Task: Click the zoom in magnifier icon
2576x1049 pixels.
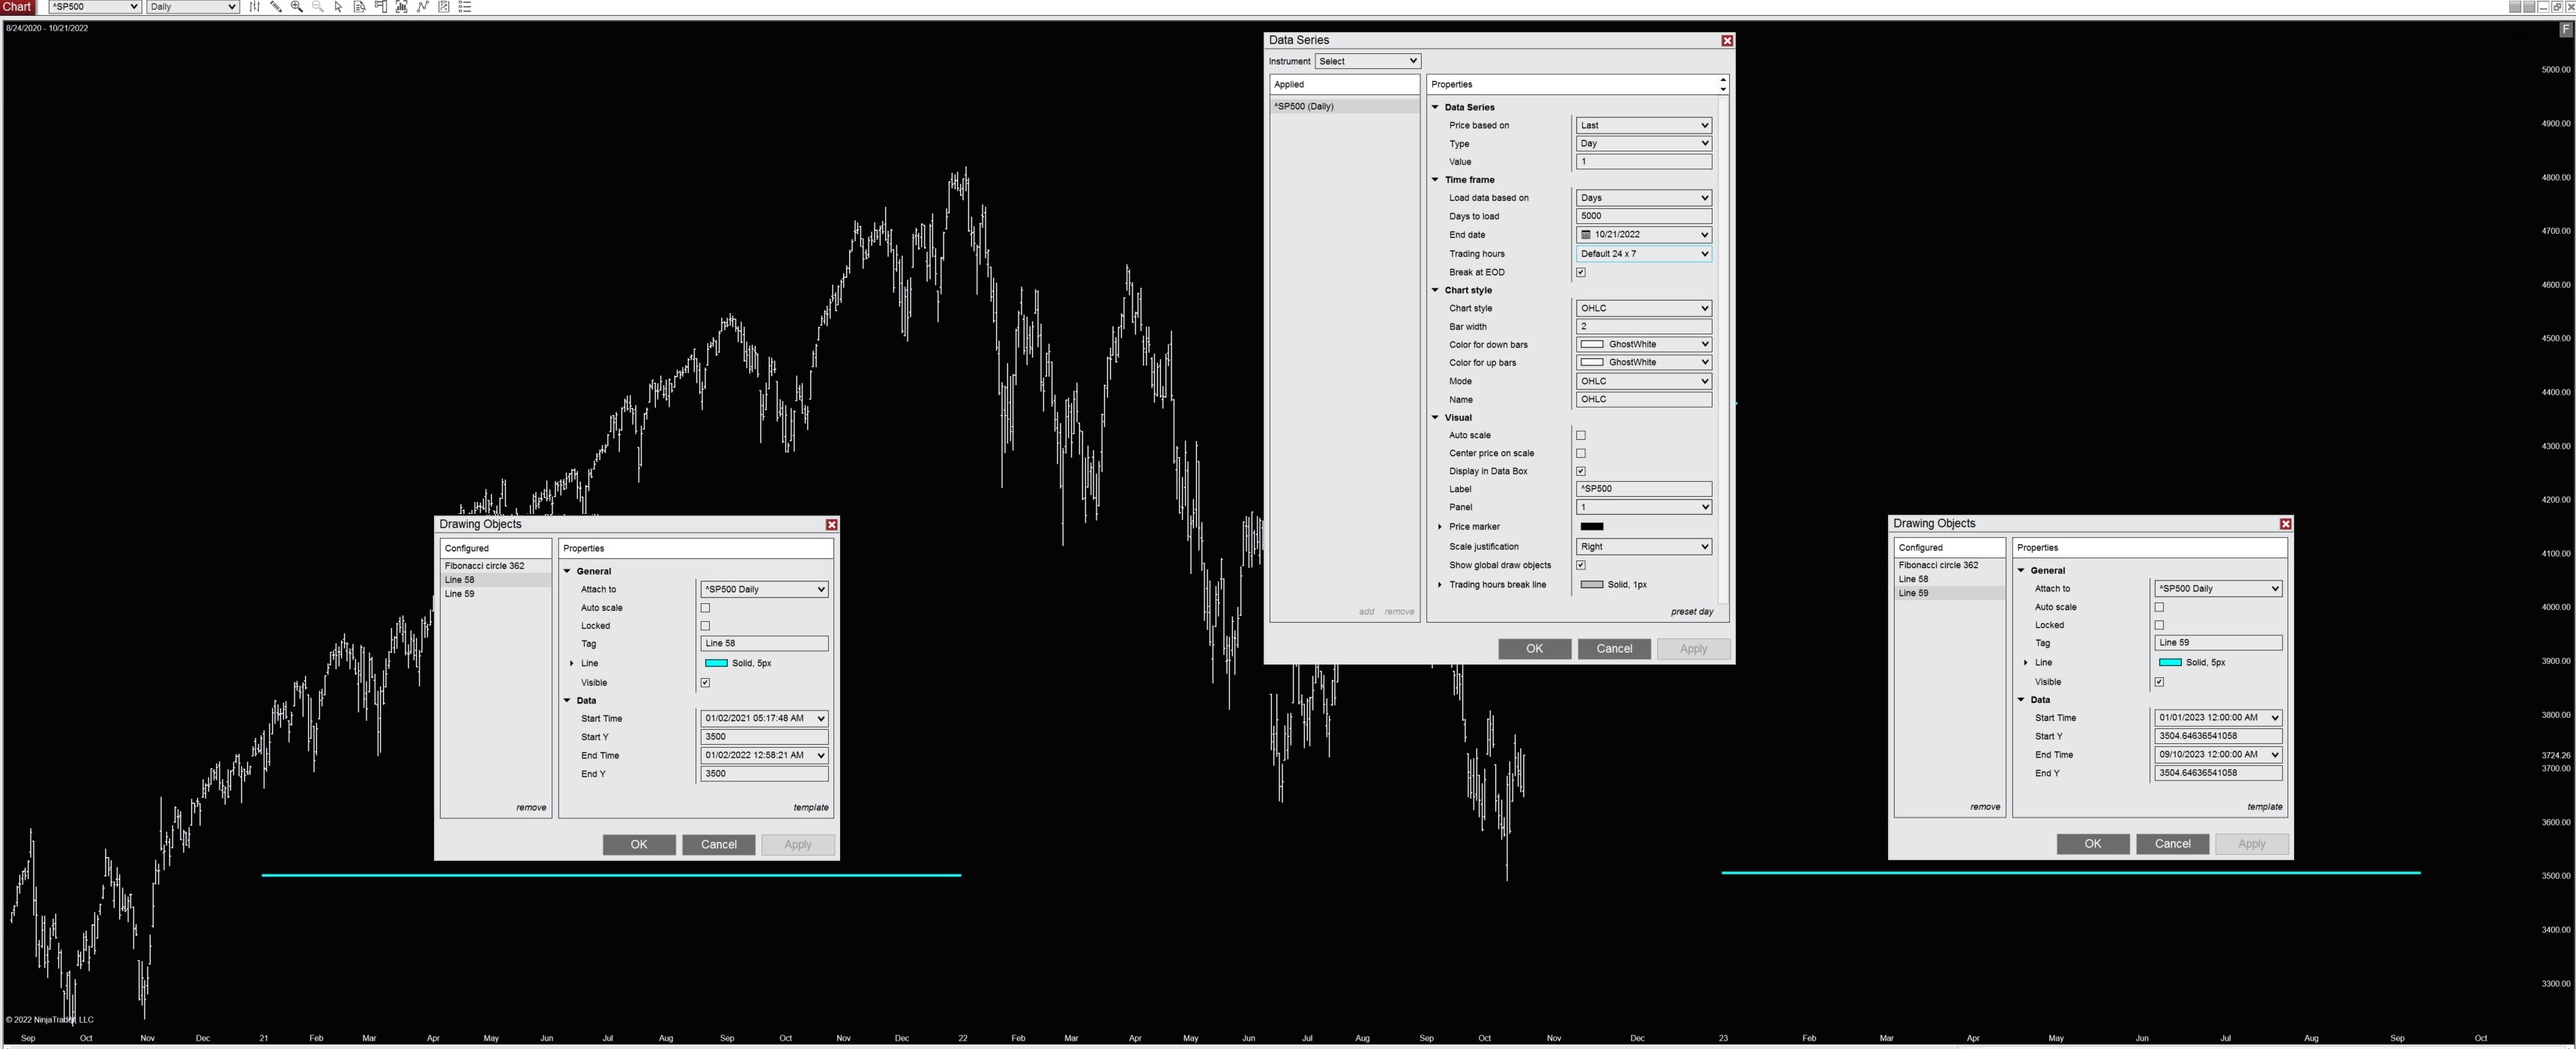Action: pyautogui.click(x=297, y=7)
